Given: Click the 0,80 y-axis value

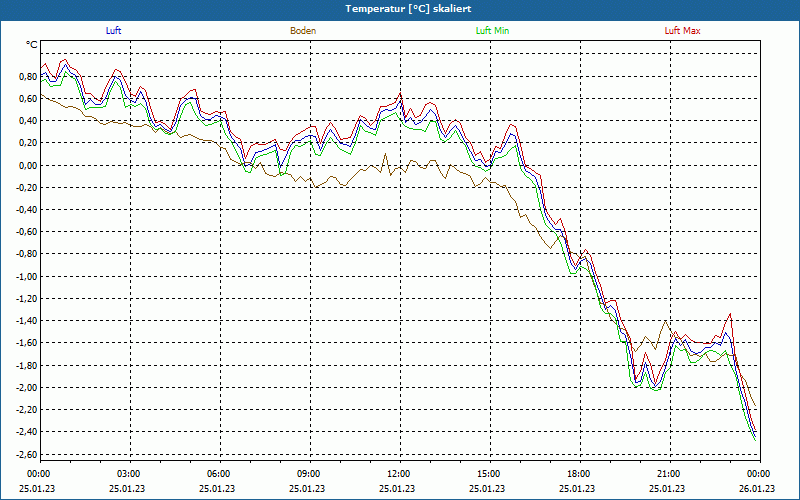Looking at the screenshot, I should 29,77.
